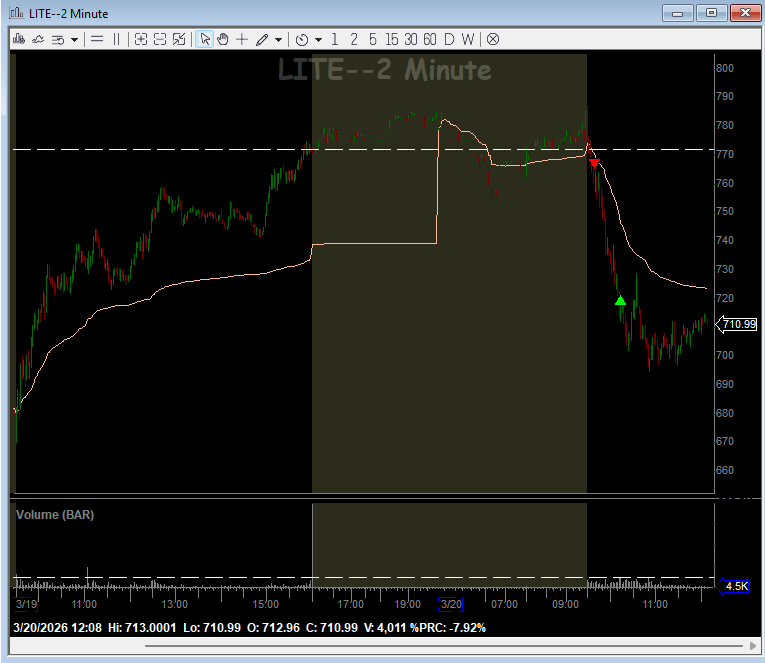
Task: Click the 3/20 date marker on time axis
Action: coord(451,604)
